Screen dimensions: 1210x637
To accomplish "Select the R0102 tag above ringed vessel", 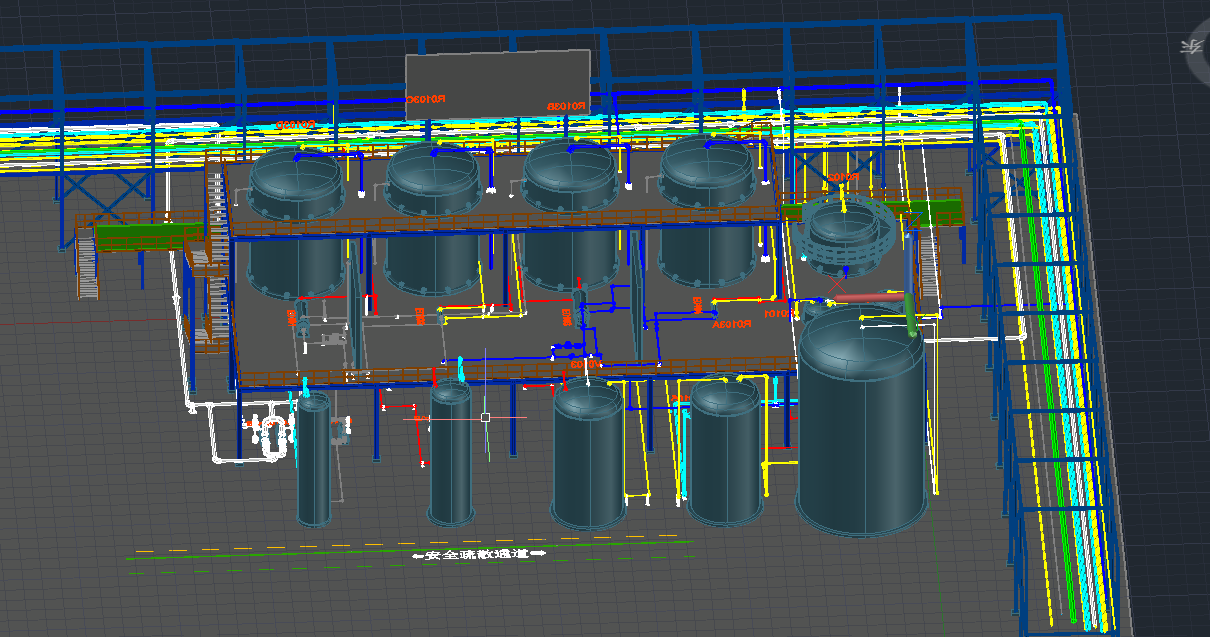I will point(843,177).
